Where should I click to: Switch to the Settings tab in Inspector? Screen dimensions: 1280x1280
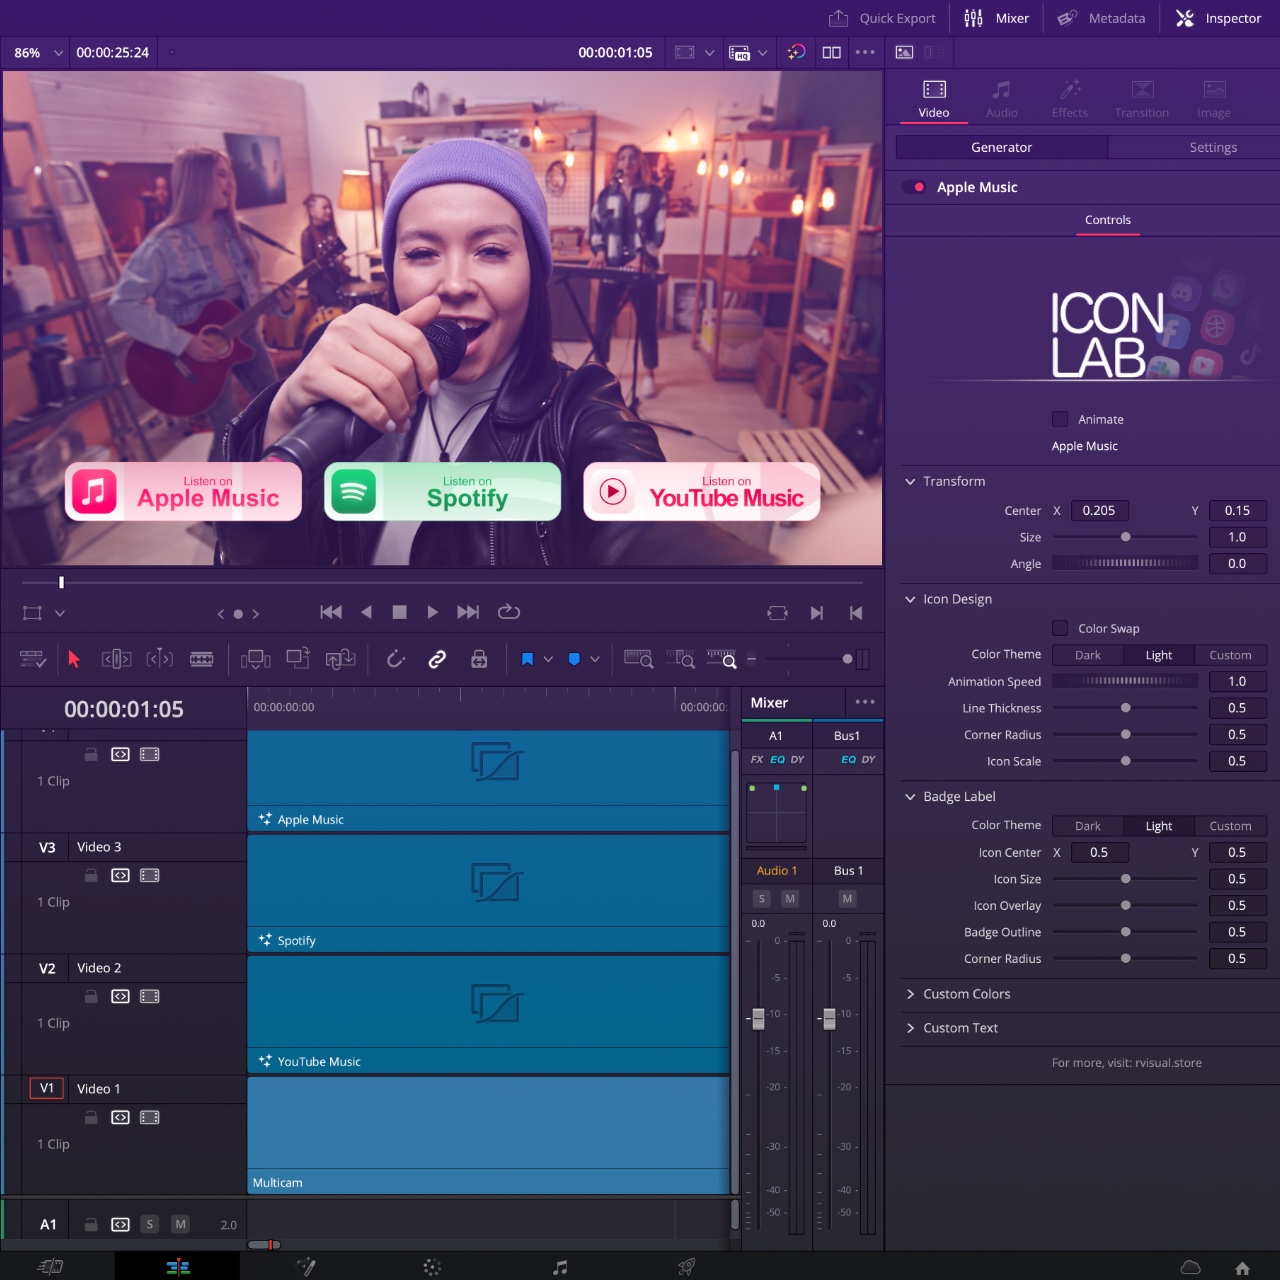tap(1212, 147)
